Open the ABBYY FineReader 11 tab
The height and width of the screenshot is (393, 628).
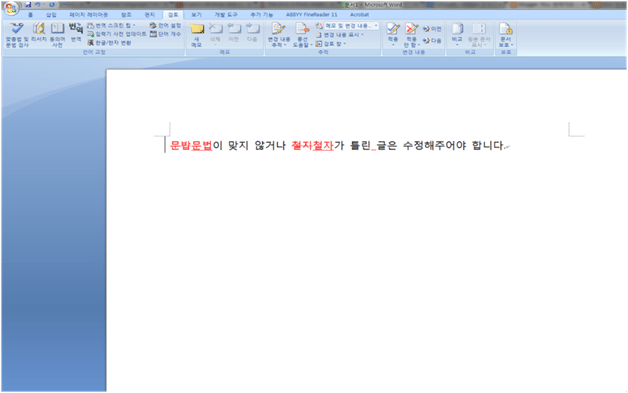[312, 14]
